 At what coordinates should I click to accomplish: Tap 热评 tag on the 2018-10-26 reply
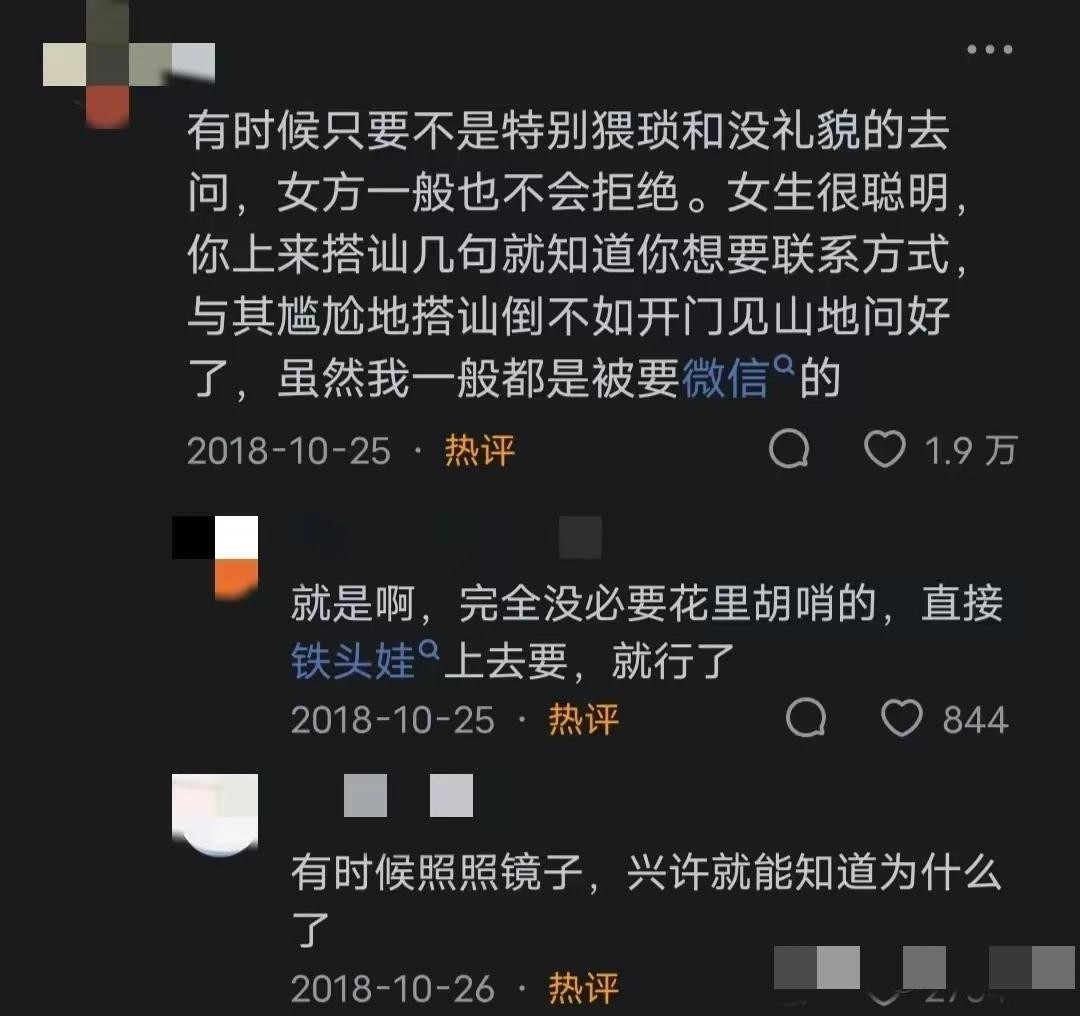pyautogui.click(x=583, y=988)
